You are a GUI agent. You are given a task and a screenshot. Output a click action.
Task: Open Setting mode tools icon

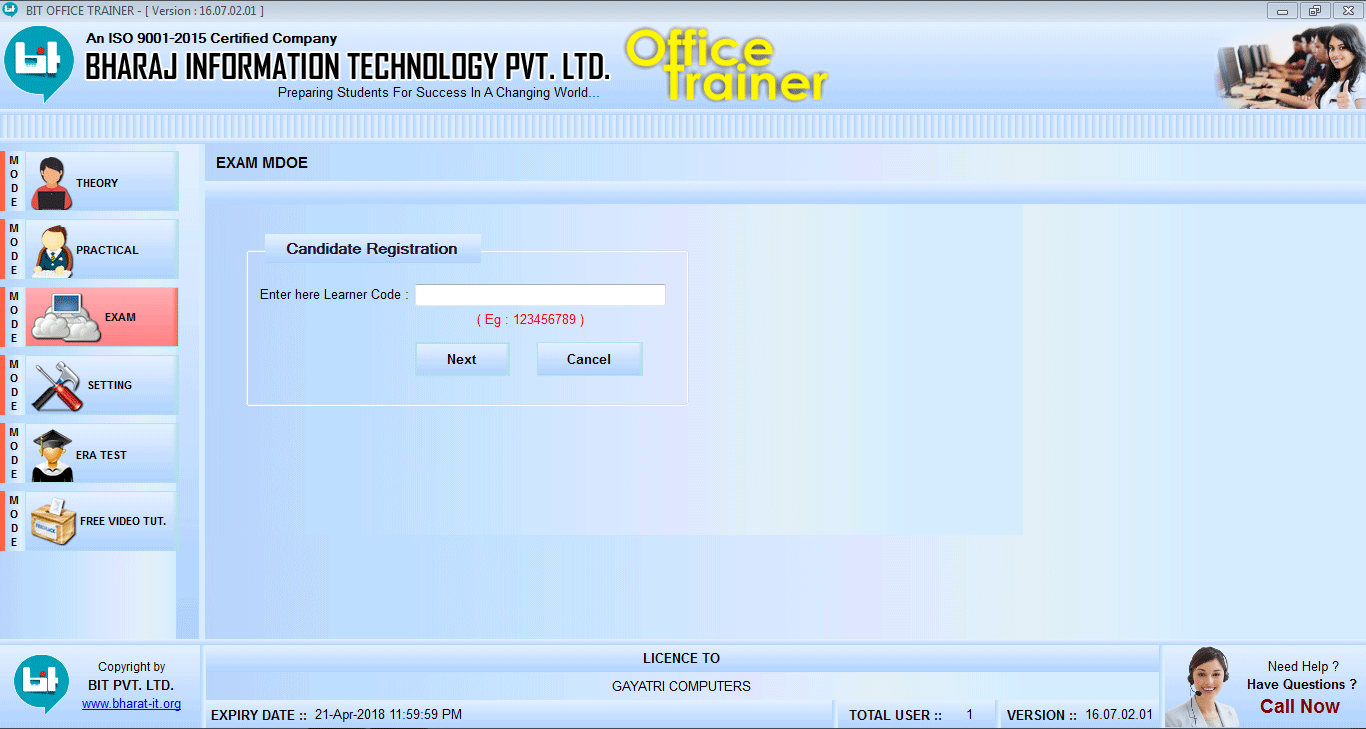coord(57,386)
